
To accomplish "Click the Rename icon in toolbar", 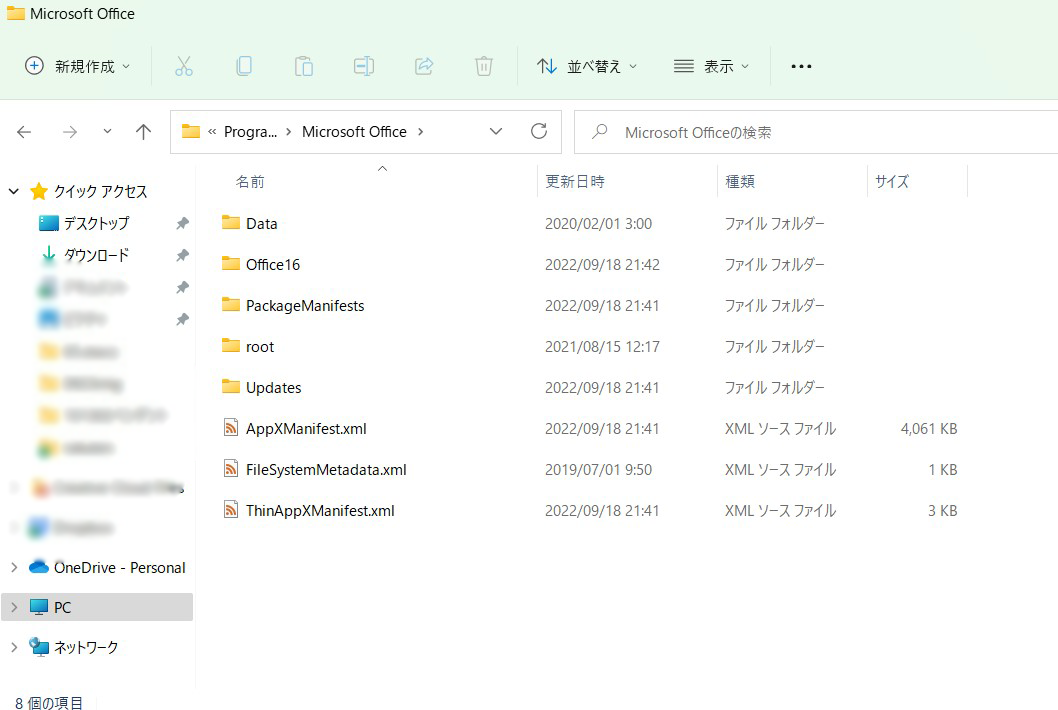I will pos(364,66).
